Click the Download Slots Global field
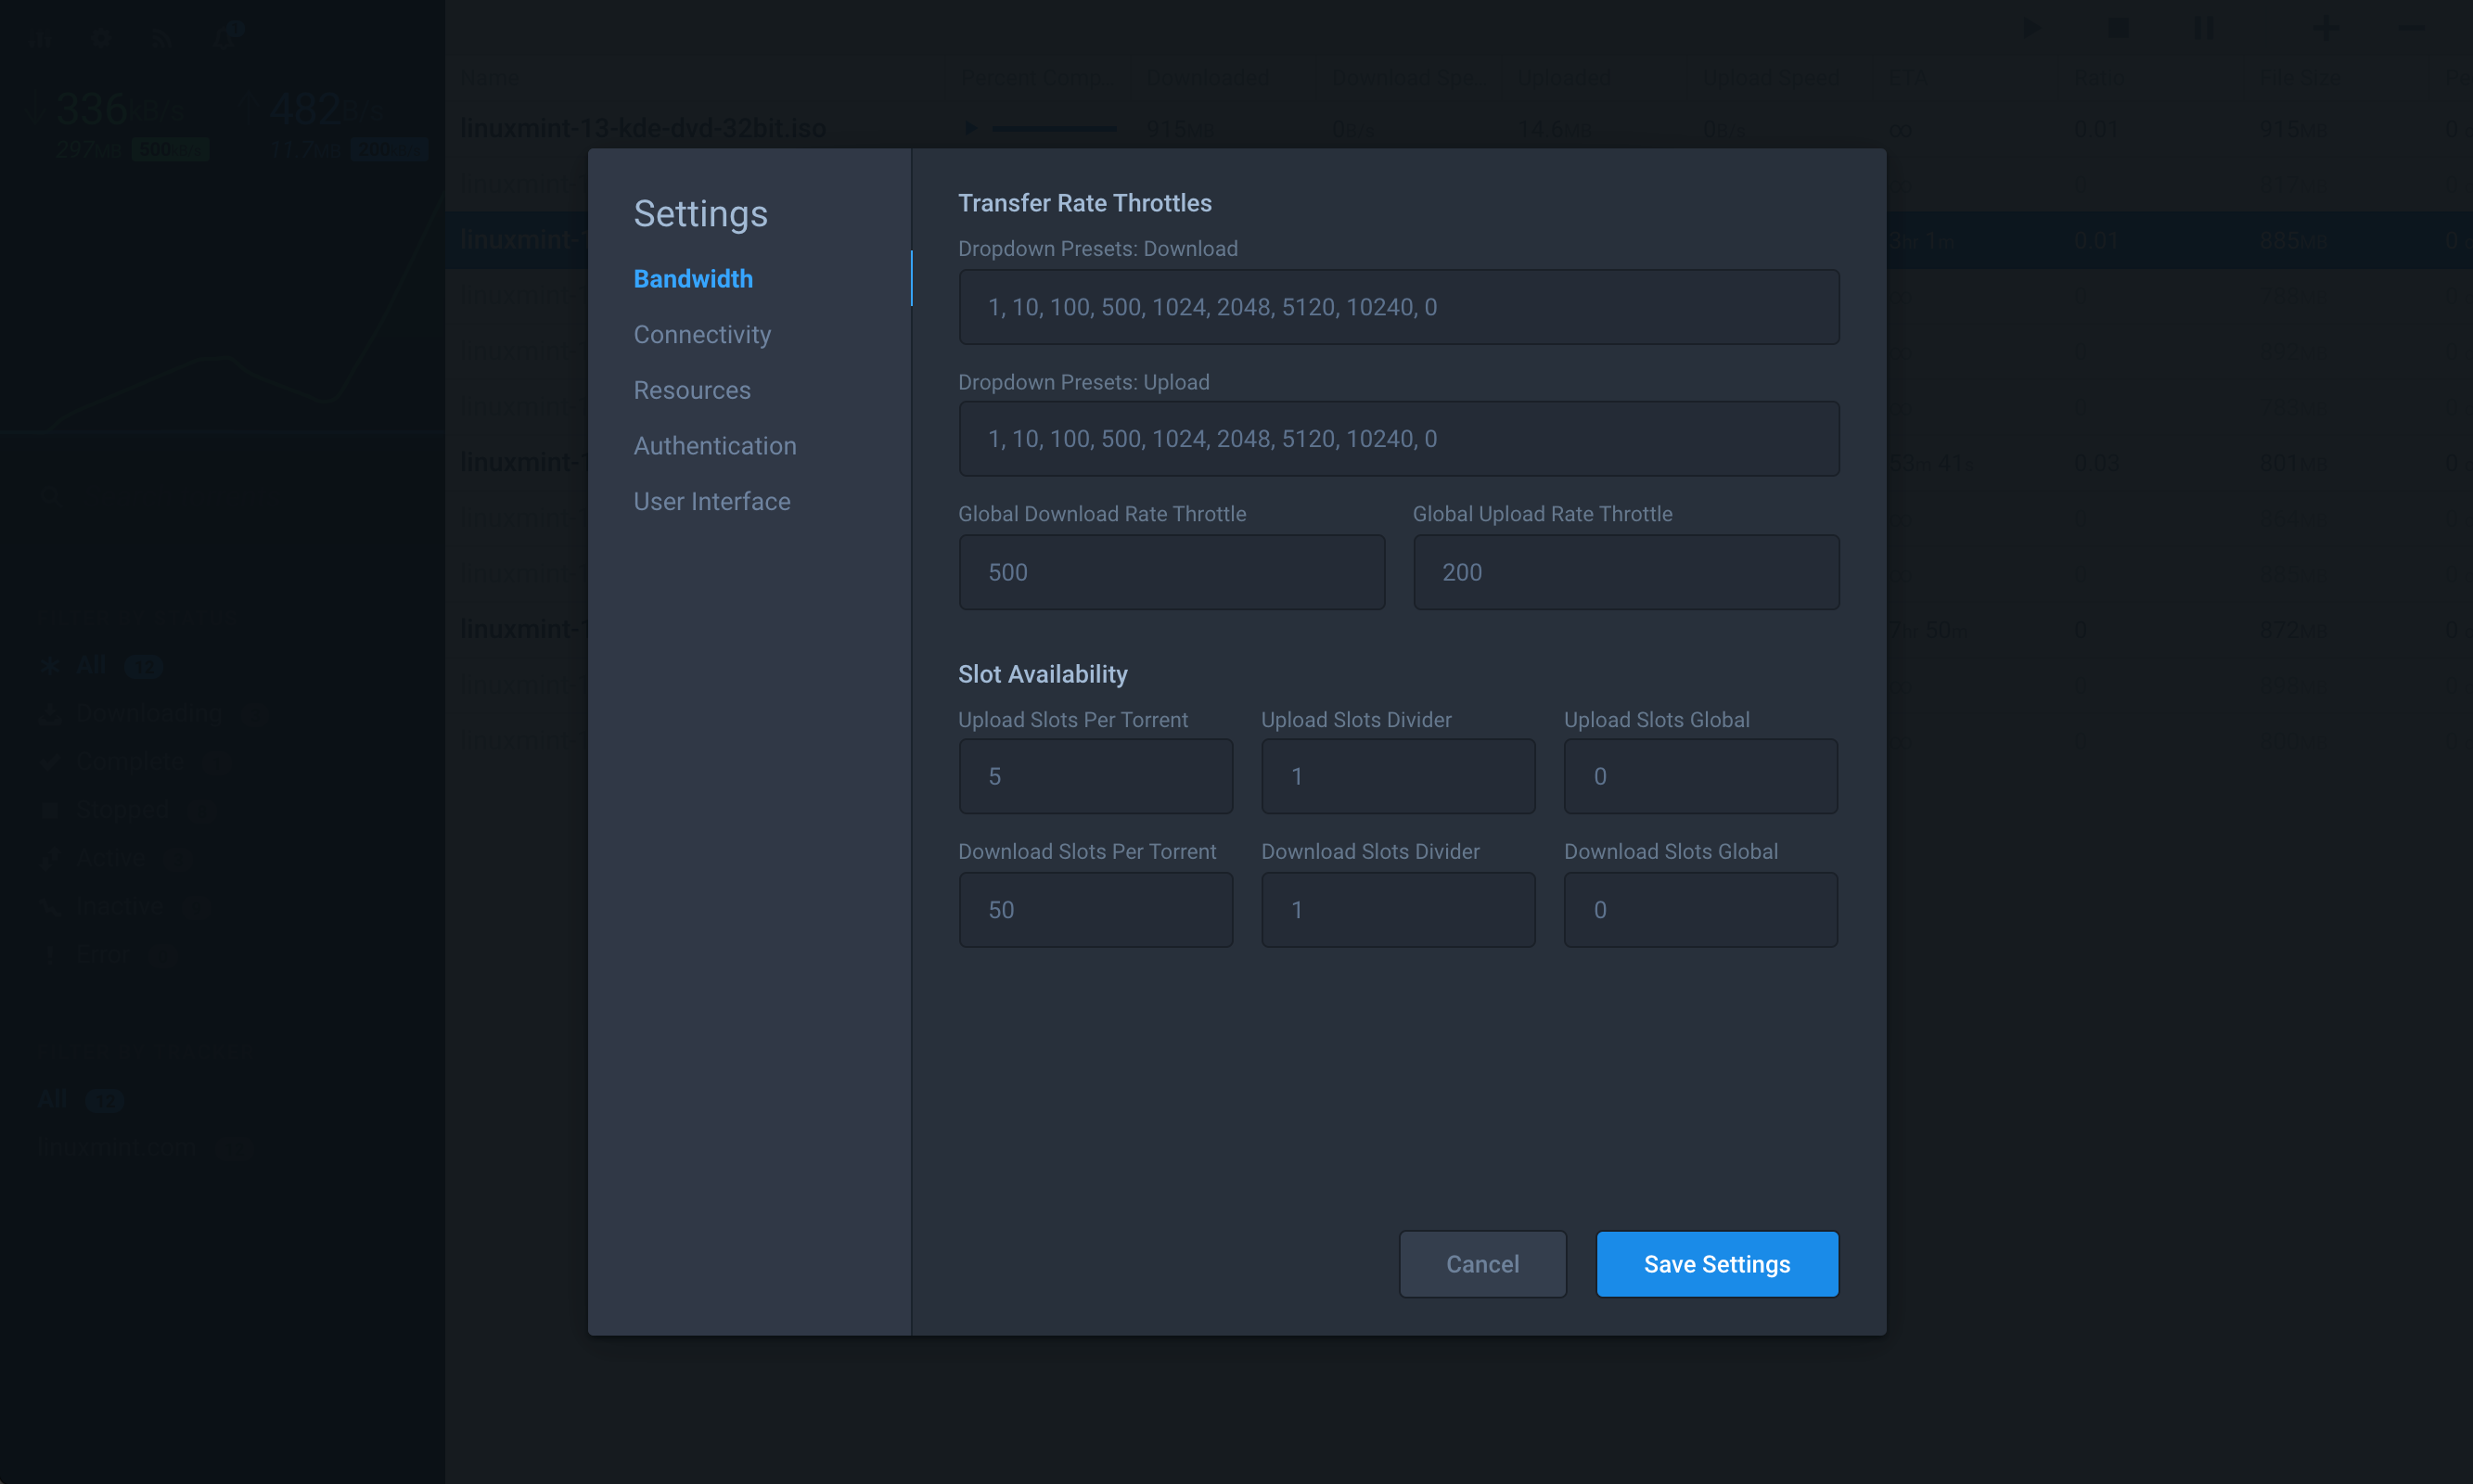 [x=1700, y=910]
